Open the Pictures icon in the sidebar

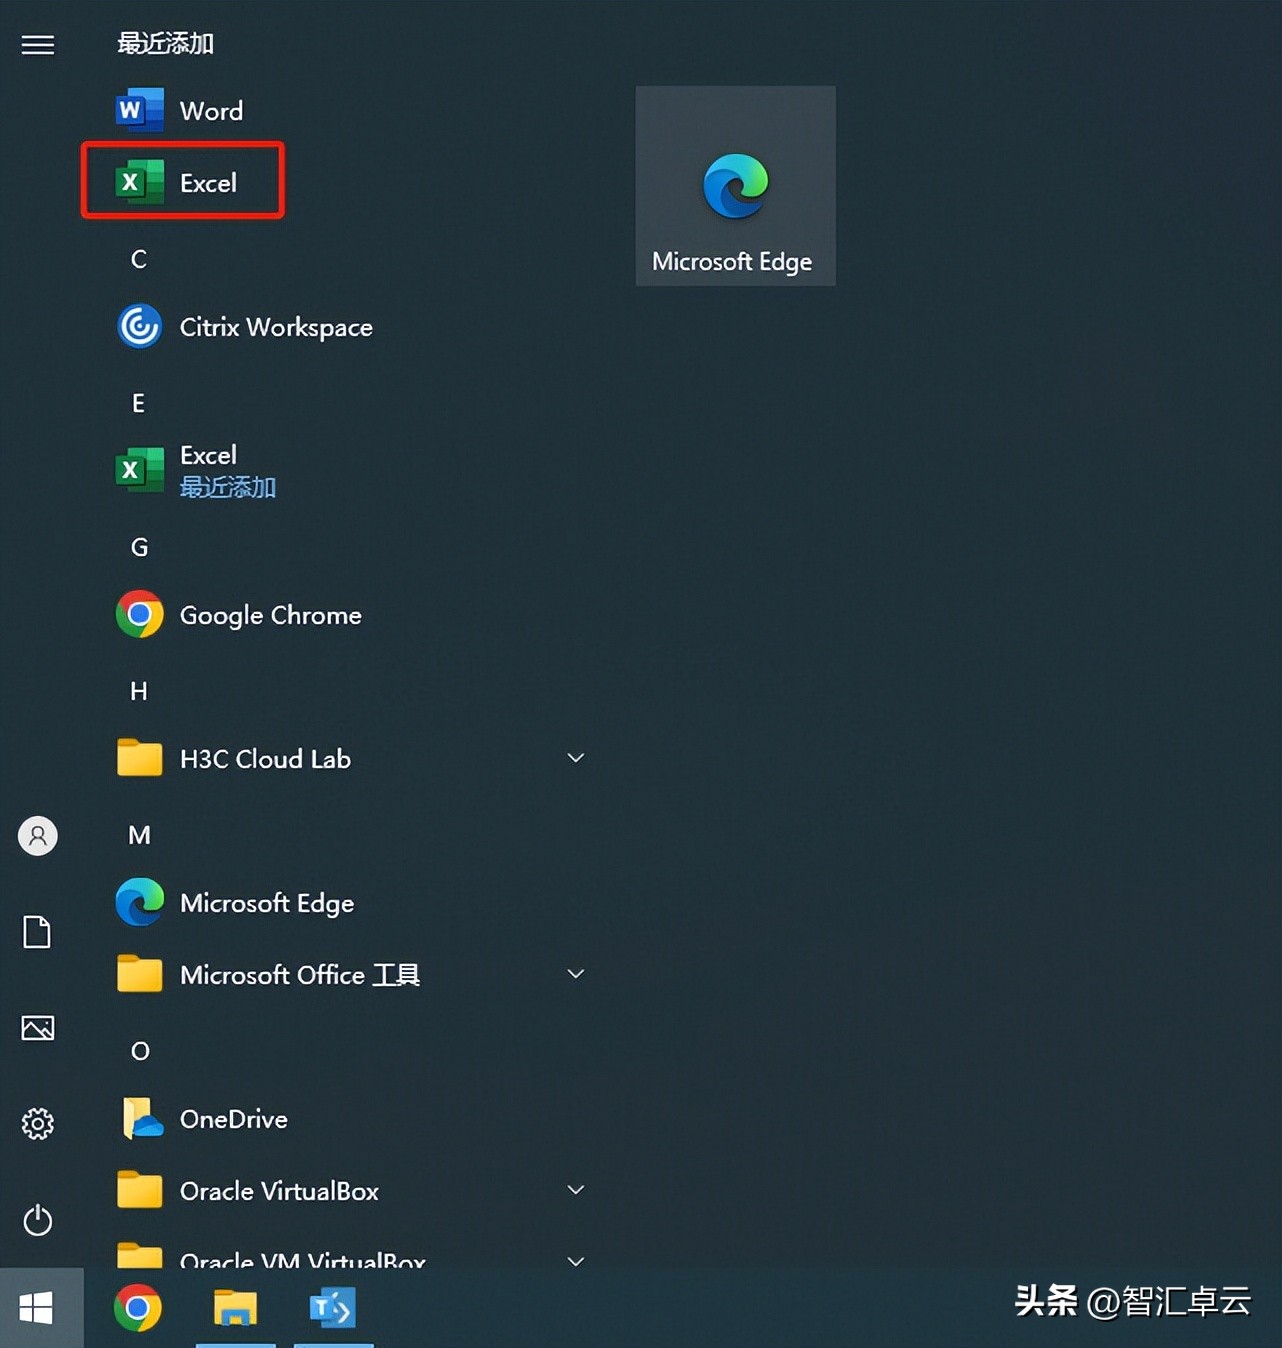38,1028
